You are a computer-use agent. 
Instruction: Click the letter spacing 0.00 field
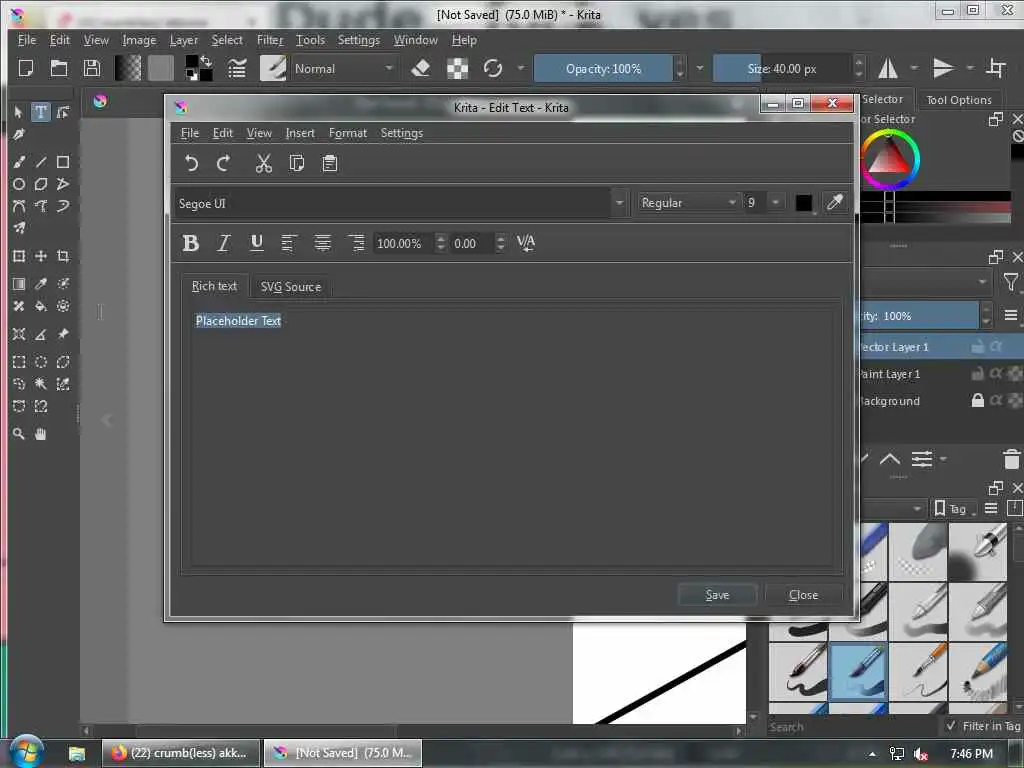474,244
